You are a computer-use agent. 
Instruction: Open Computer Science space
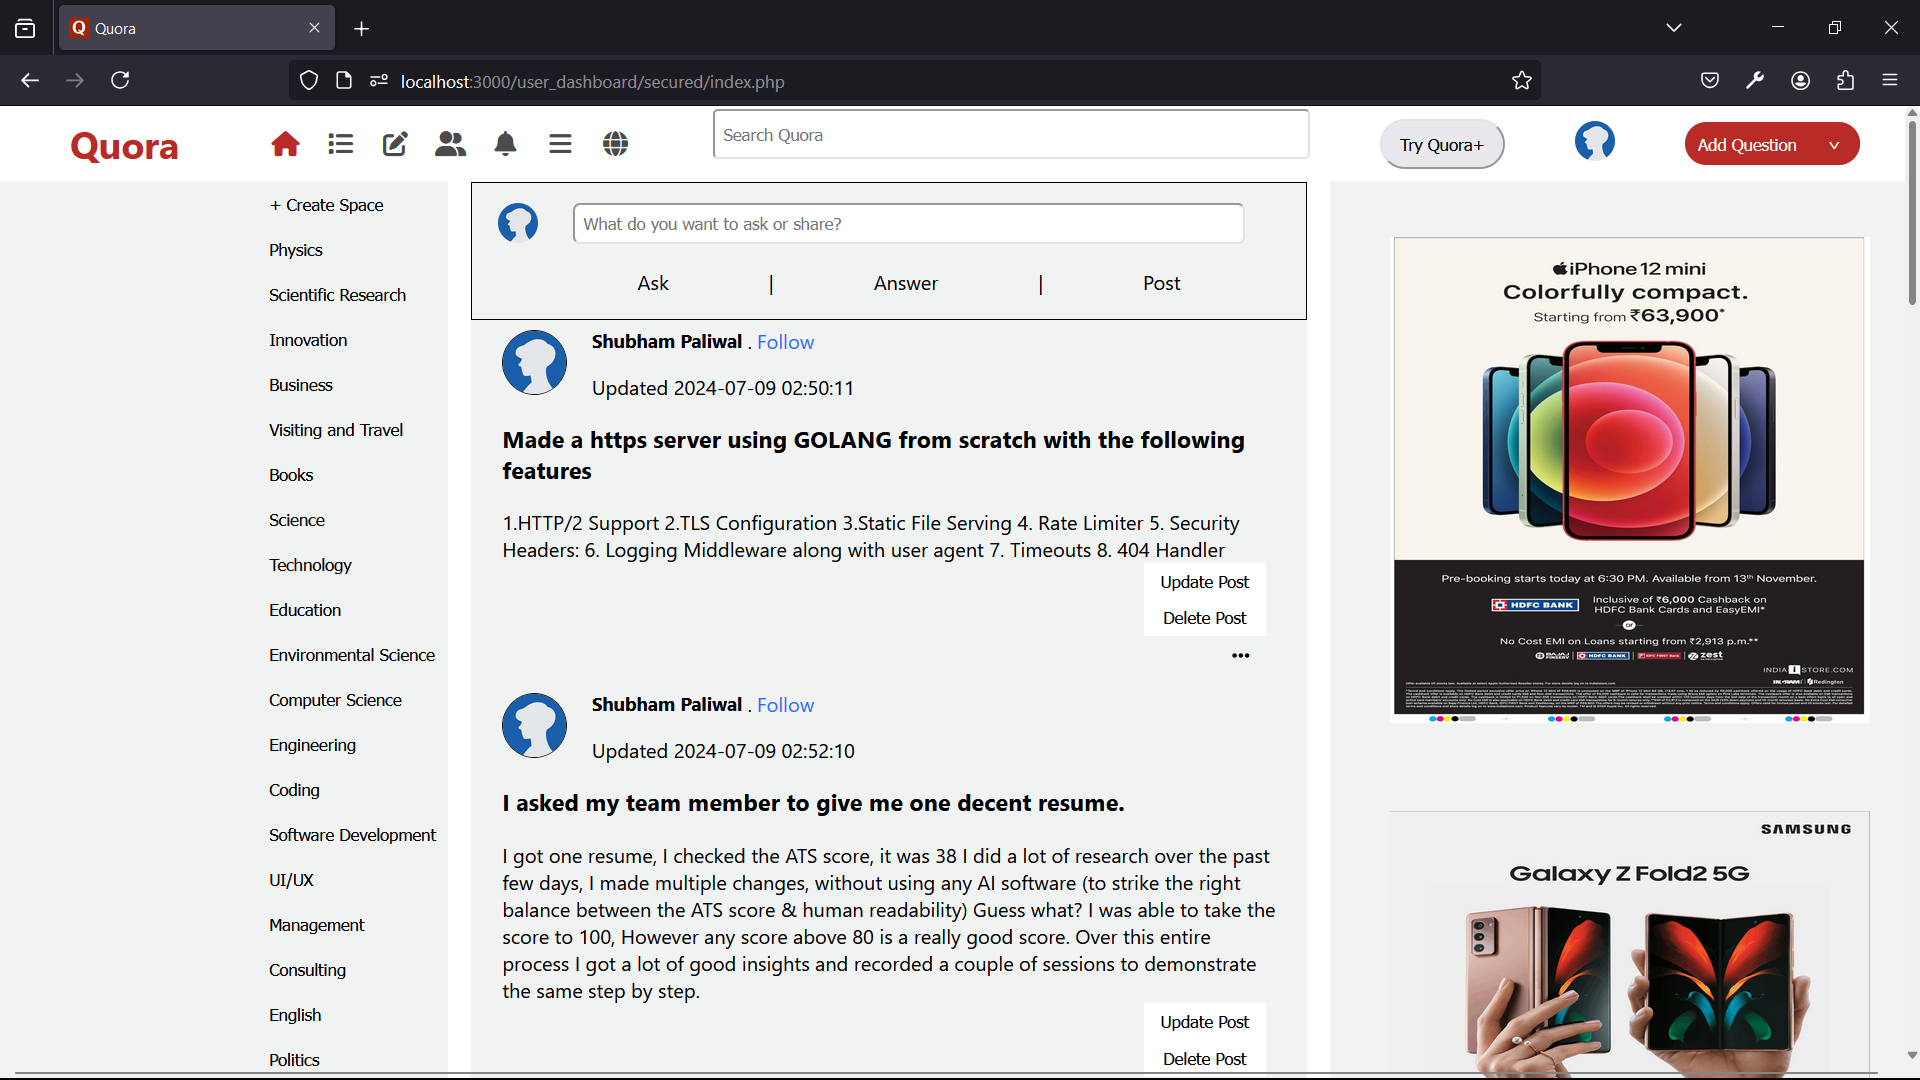(x=335, y=700)
